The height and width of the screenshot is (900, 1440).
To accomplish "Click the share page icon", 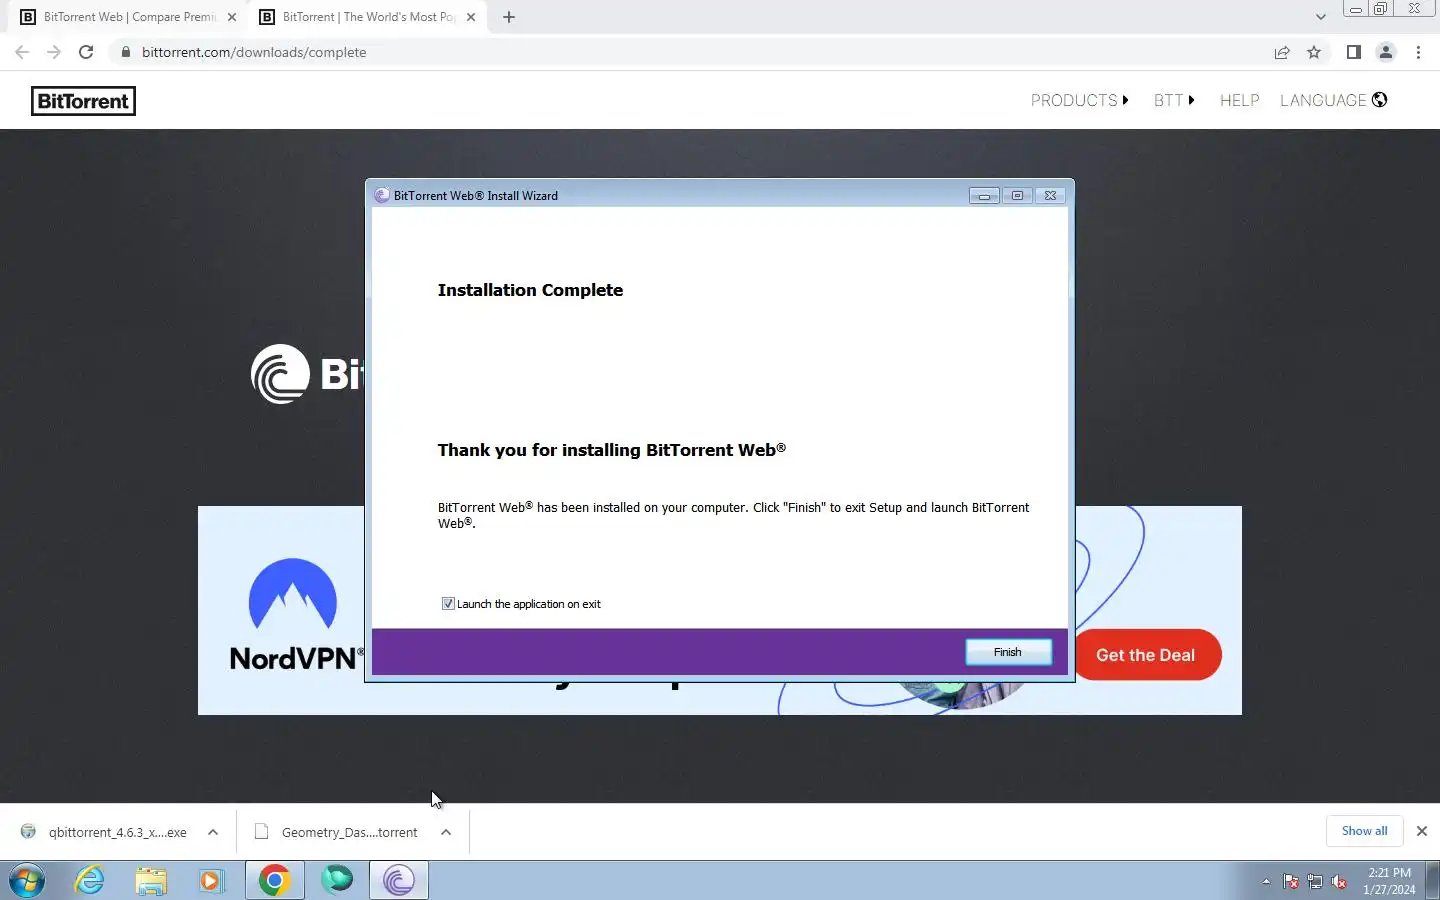I will click(1282, 52).
